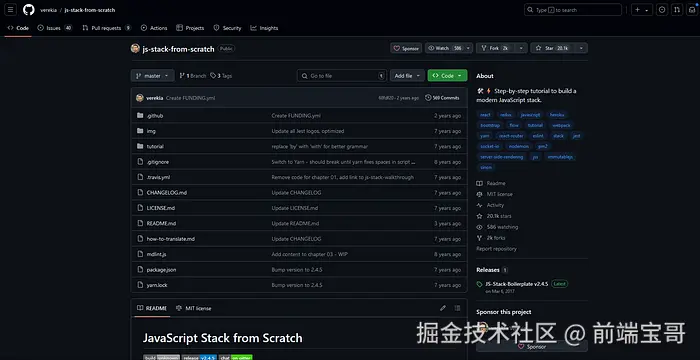Open the JS-Stack-Boilerplate v2.4.5 release link
The image size is (700, 360).
coord(517,284)
